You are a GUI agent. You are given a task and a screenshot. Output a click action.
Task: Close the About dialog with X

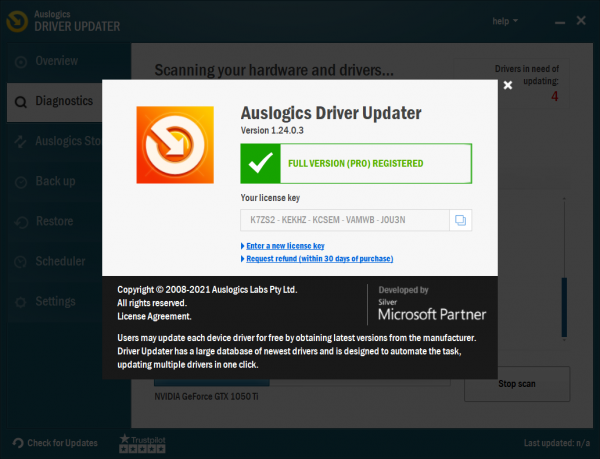508,86
